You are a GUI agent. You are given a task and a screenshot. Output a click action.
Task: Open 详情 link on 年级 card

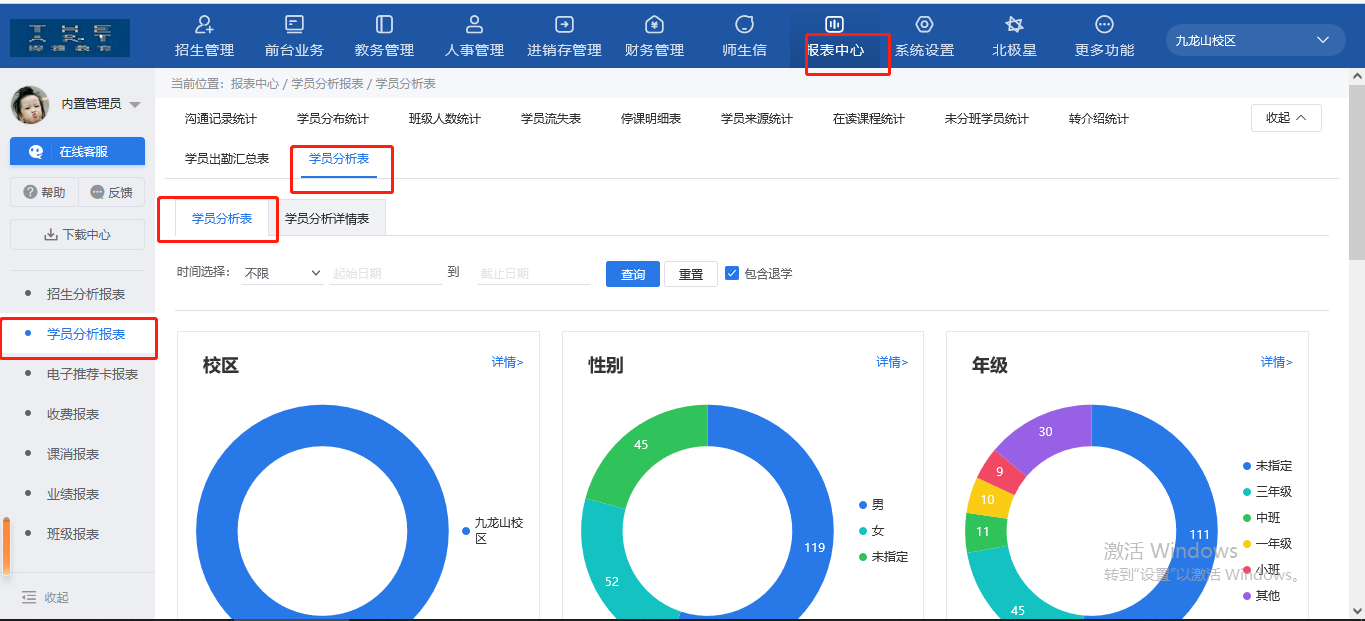[1276, 362]
